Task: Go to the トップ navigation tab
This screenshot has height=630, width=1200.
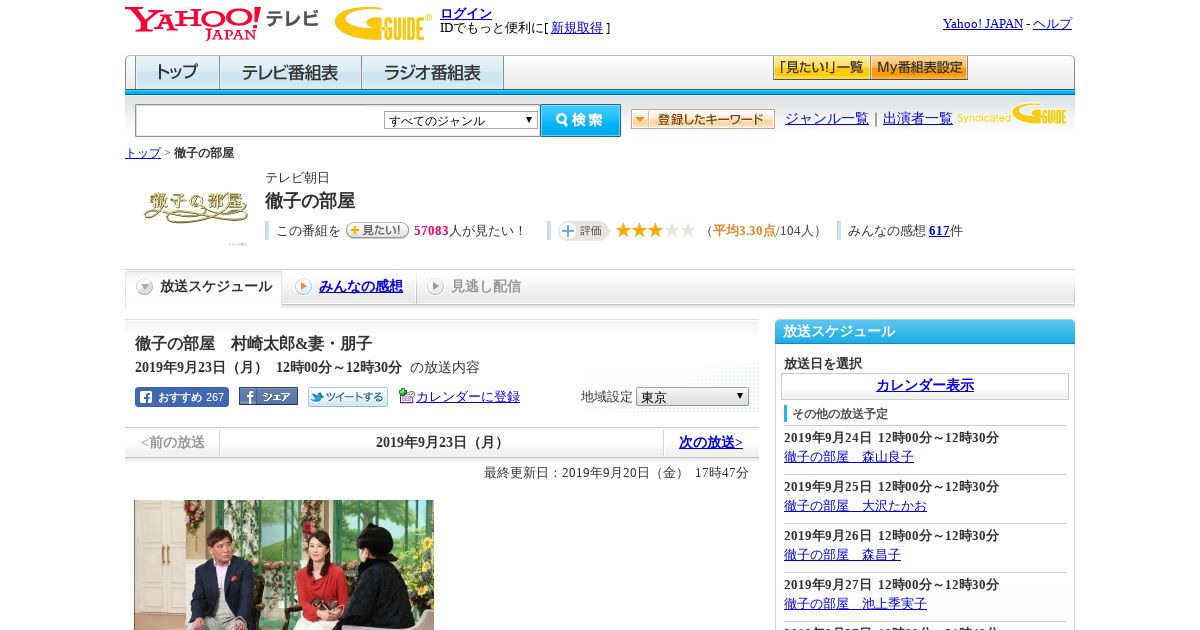Action: coord(177,73)
